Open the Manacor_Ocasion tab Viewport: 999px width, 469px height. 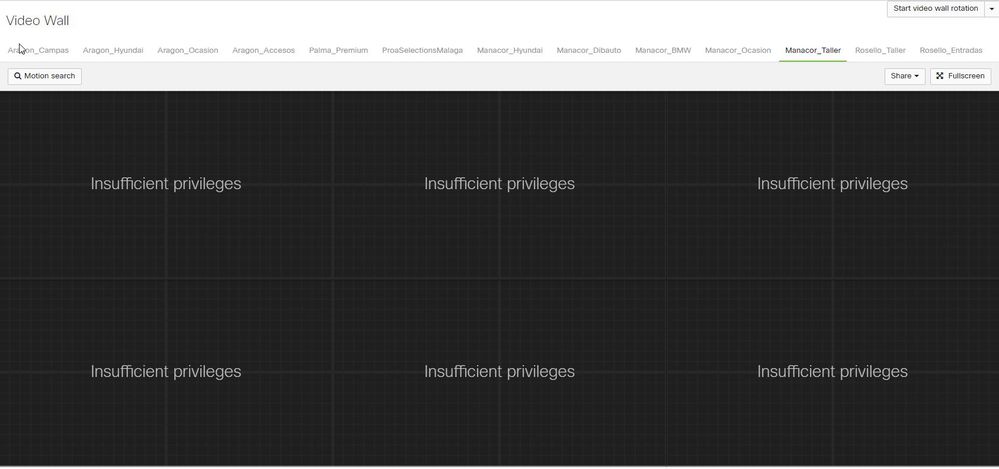738,50
